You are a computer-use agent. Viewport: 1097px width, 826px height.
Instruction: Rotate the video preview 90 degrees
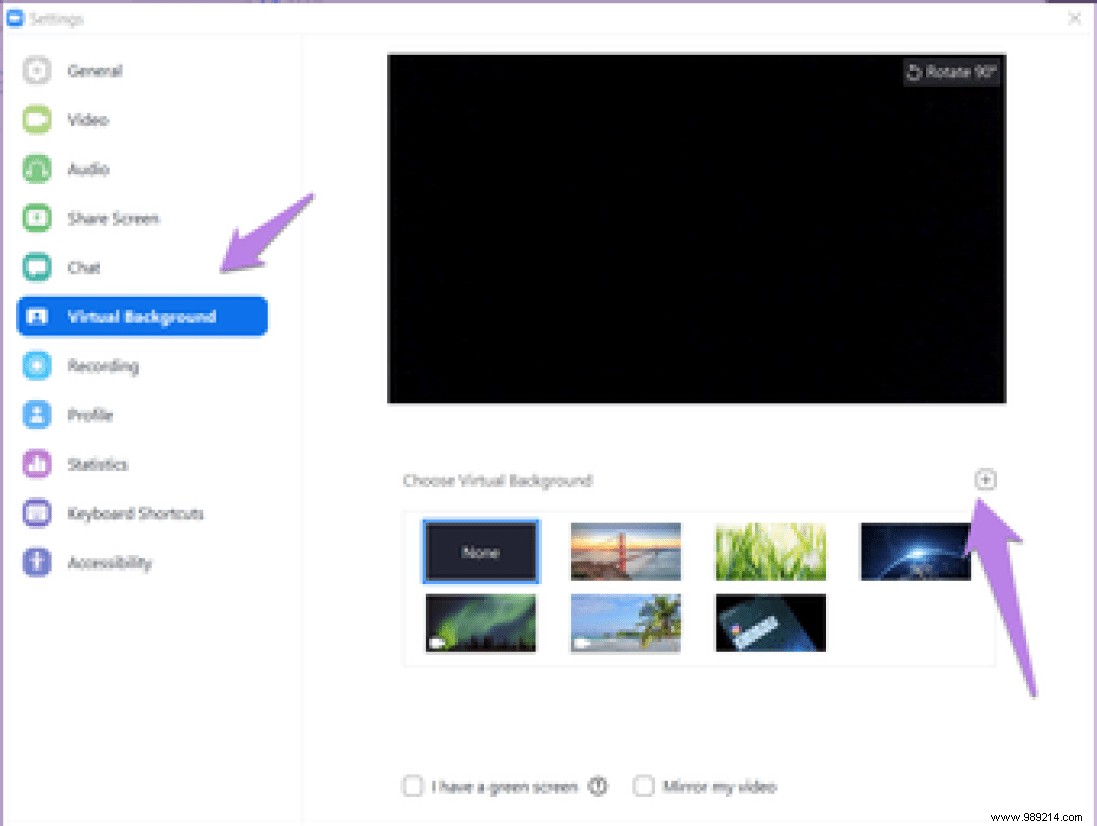[x=951, y=72]
